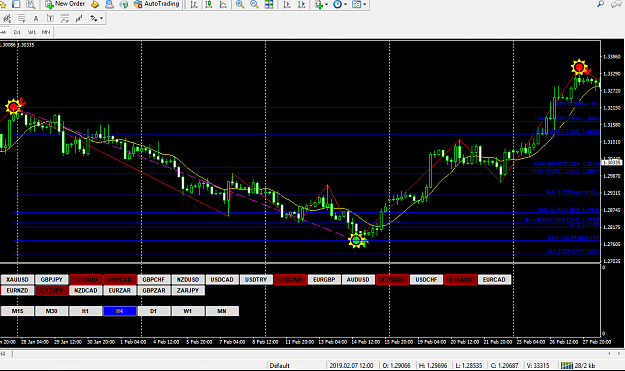
Task: Select USDCHF symbol button
Action: [x=426, y=279]
